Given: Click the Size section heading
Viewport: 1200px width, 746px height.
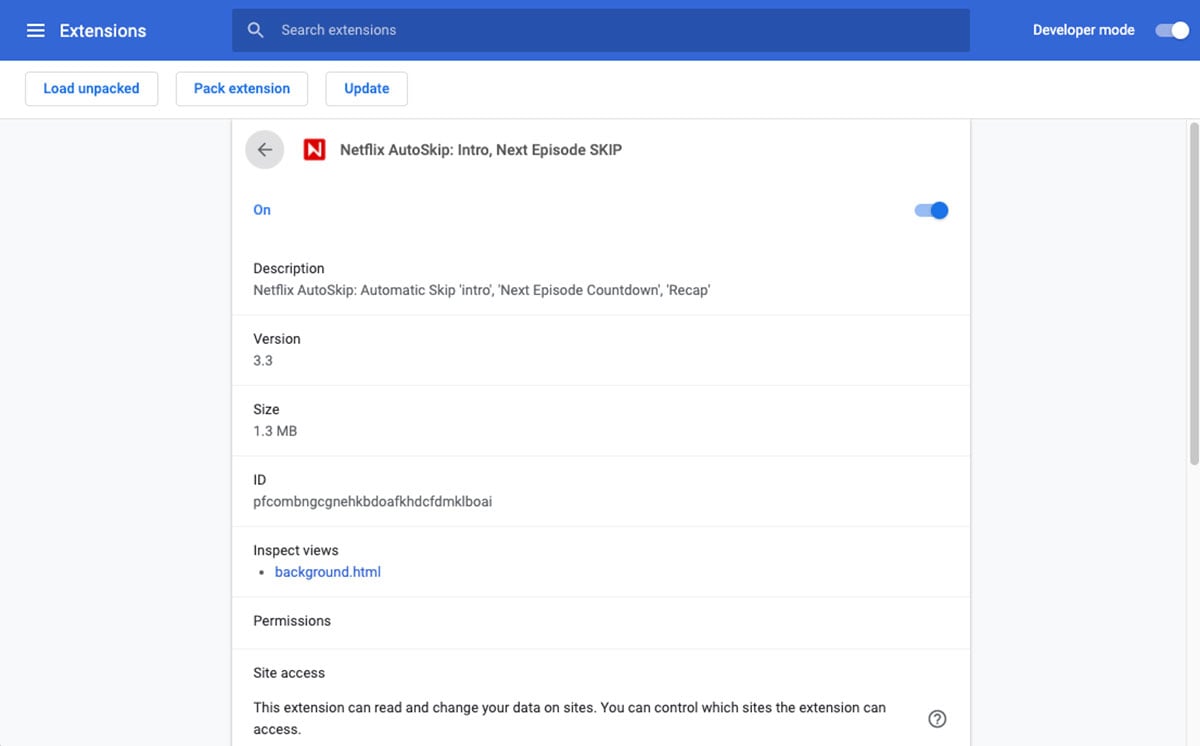Looking at the screenshot, I should click(x=266, y=409).
